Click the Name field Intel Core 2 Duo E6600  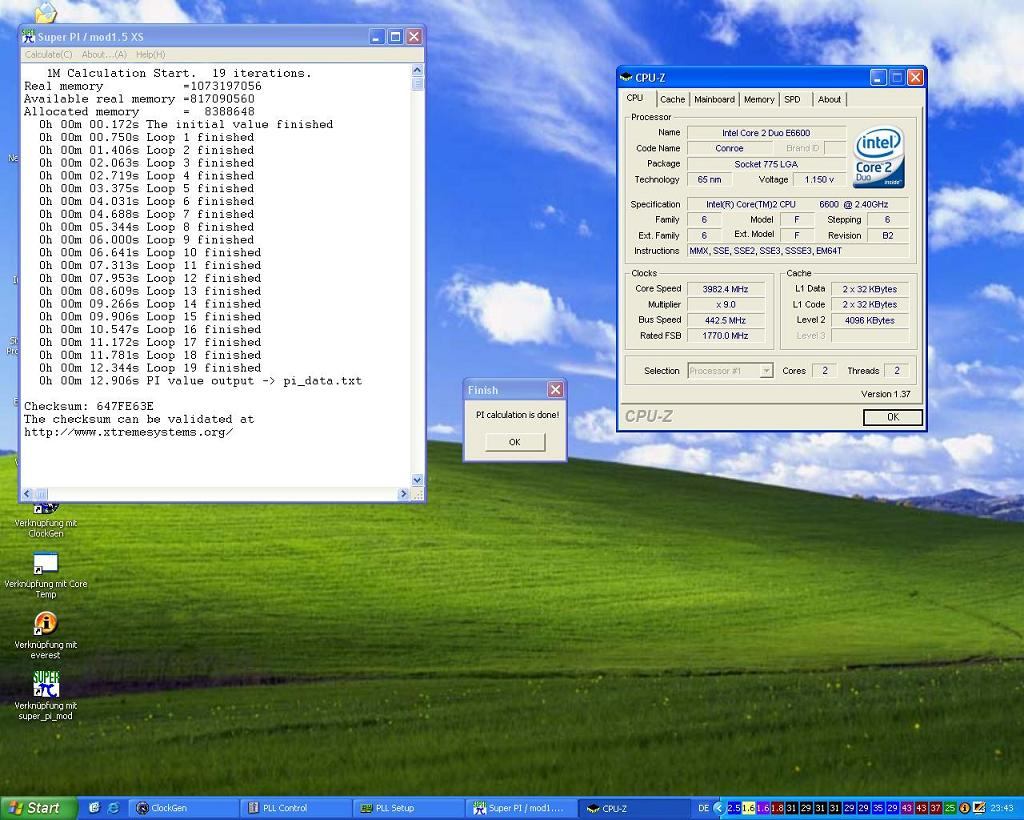766,133
